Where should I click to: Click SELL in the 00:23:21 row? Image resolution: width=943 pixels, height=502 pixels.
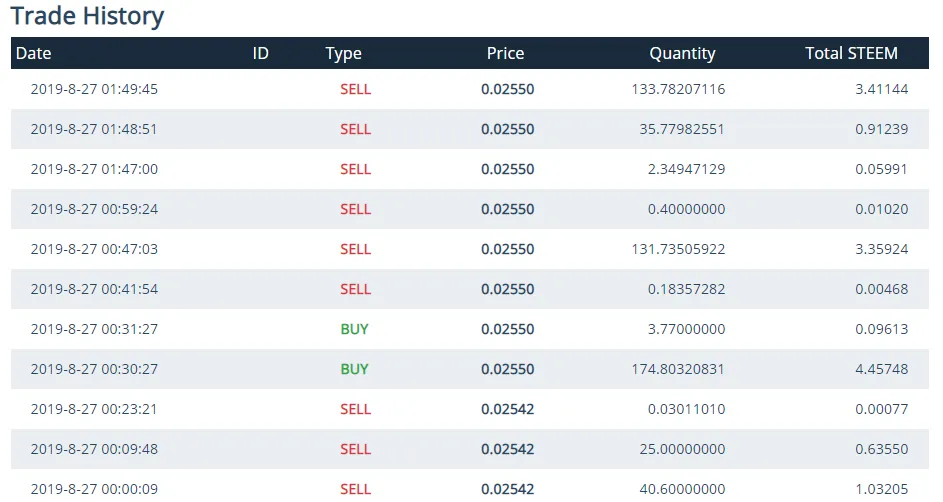click(x=355, y=409)
